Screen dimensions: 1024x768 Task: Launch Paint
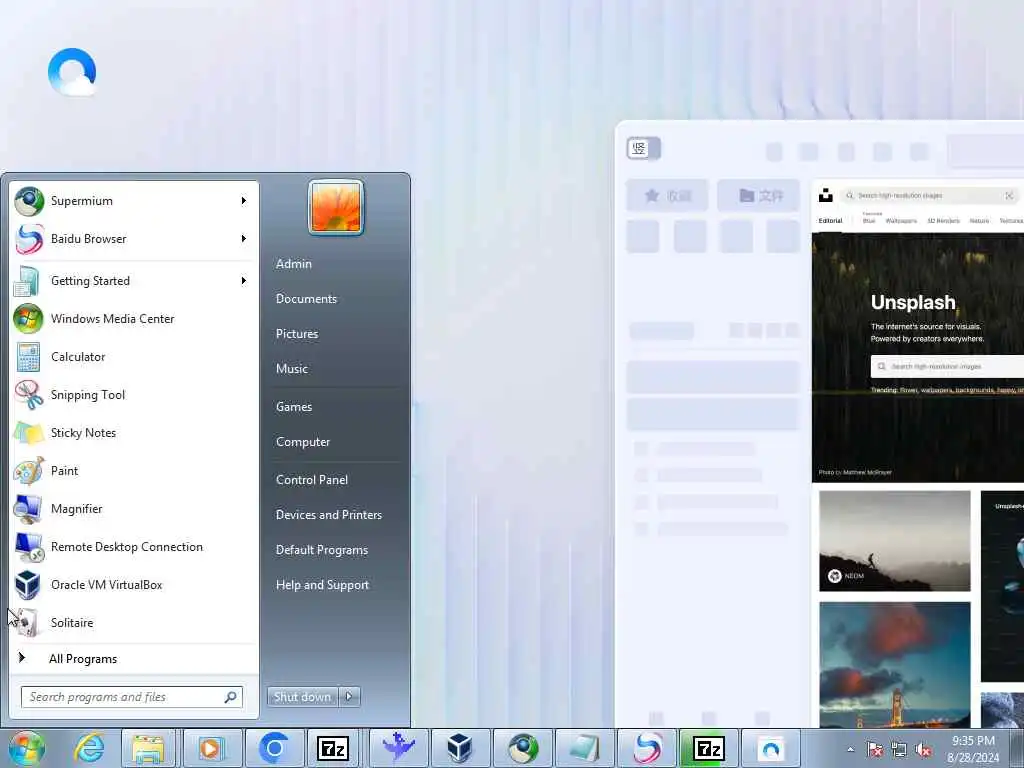tap(133, 471)
